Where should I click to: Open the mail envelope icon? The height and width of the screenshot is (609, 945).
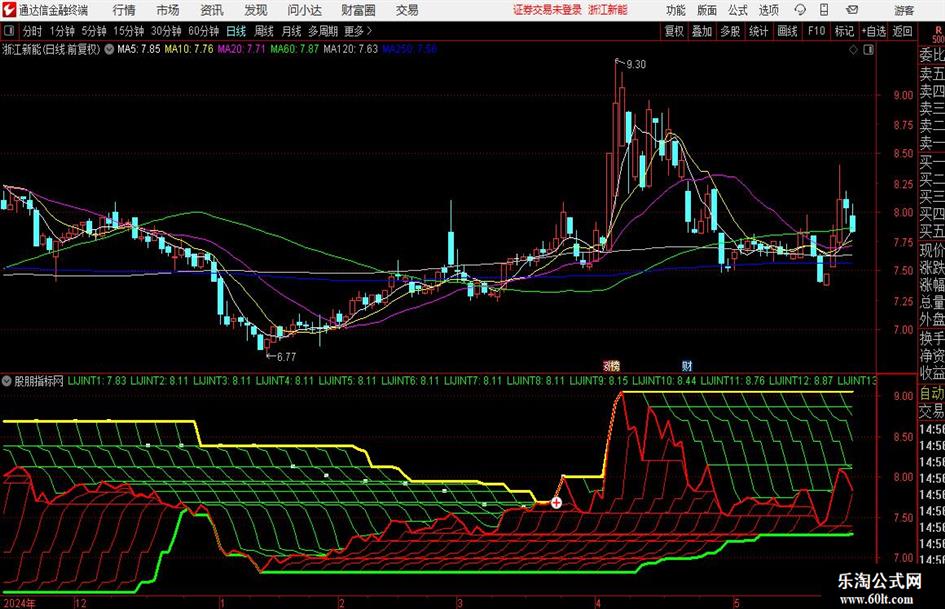pyautogui.click(x=852, y=10)
